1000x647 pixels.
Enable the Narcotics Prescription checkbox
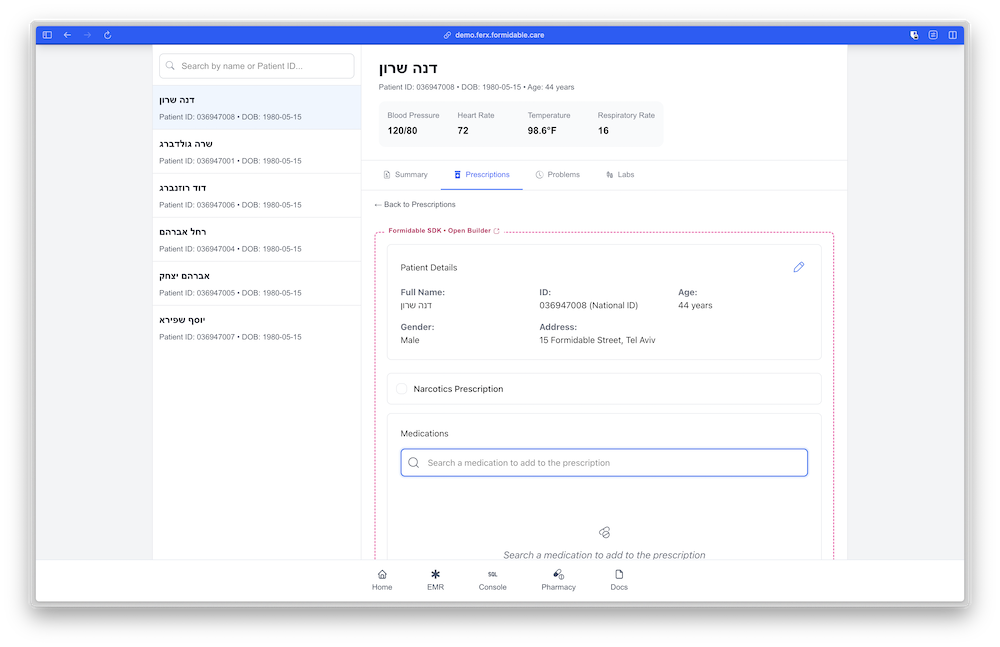coord(401,389)
